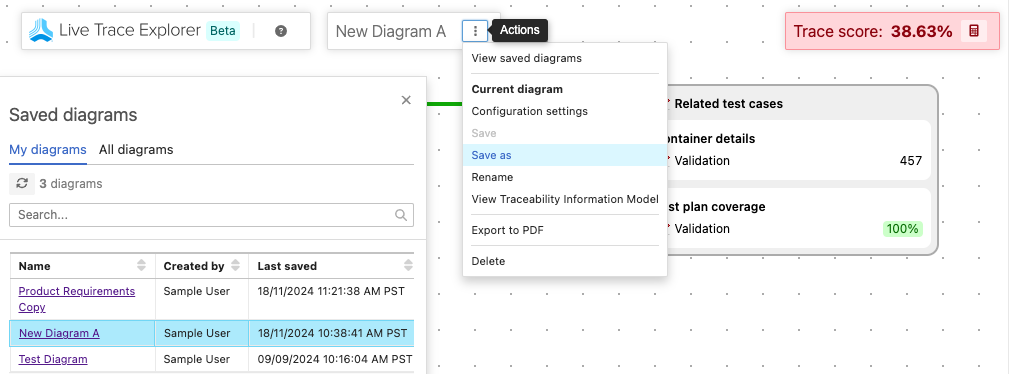Choose Export to PDF
1009x374 pixels.
coord(564,230)
